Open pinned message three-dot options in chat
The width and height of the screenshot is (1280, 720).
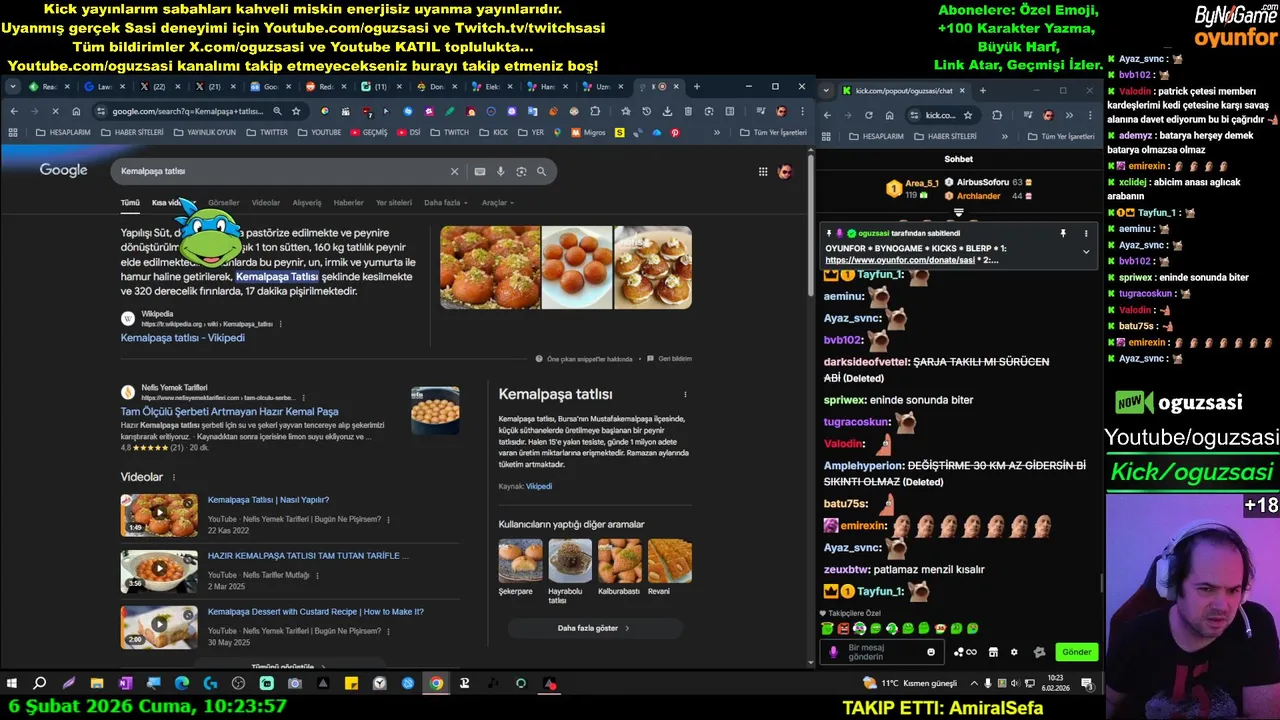click(1086, 233)
